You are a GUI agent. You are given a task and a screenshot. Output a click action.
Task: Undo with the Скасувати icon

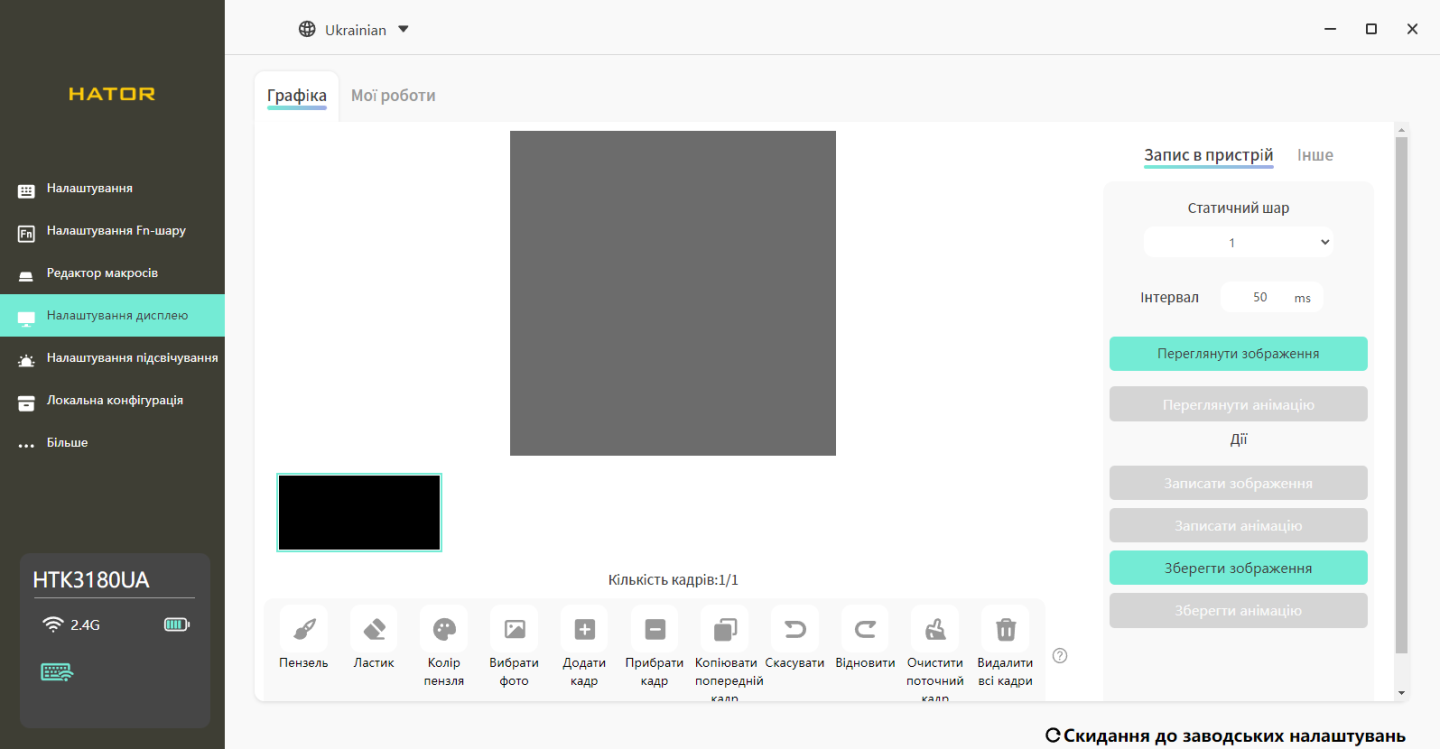point(795,629)
